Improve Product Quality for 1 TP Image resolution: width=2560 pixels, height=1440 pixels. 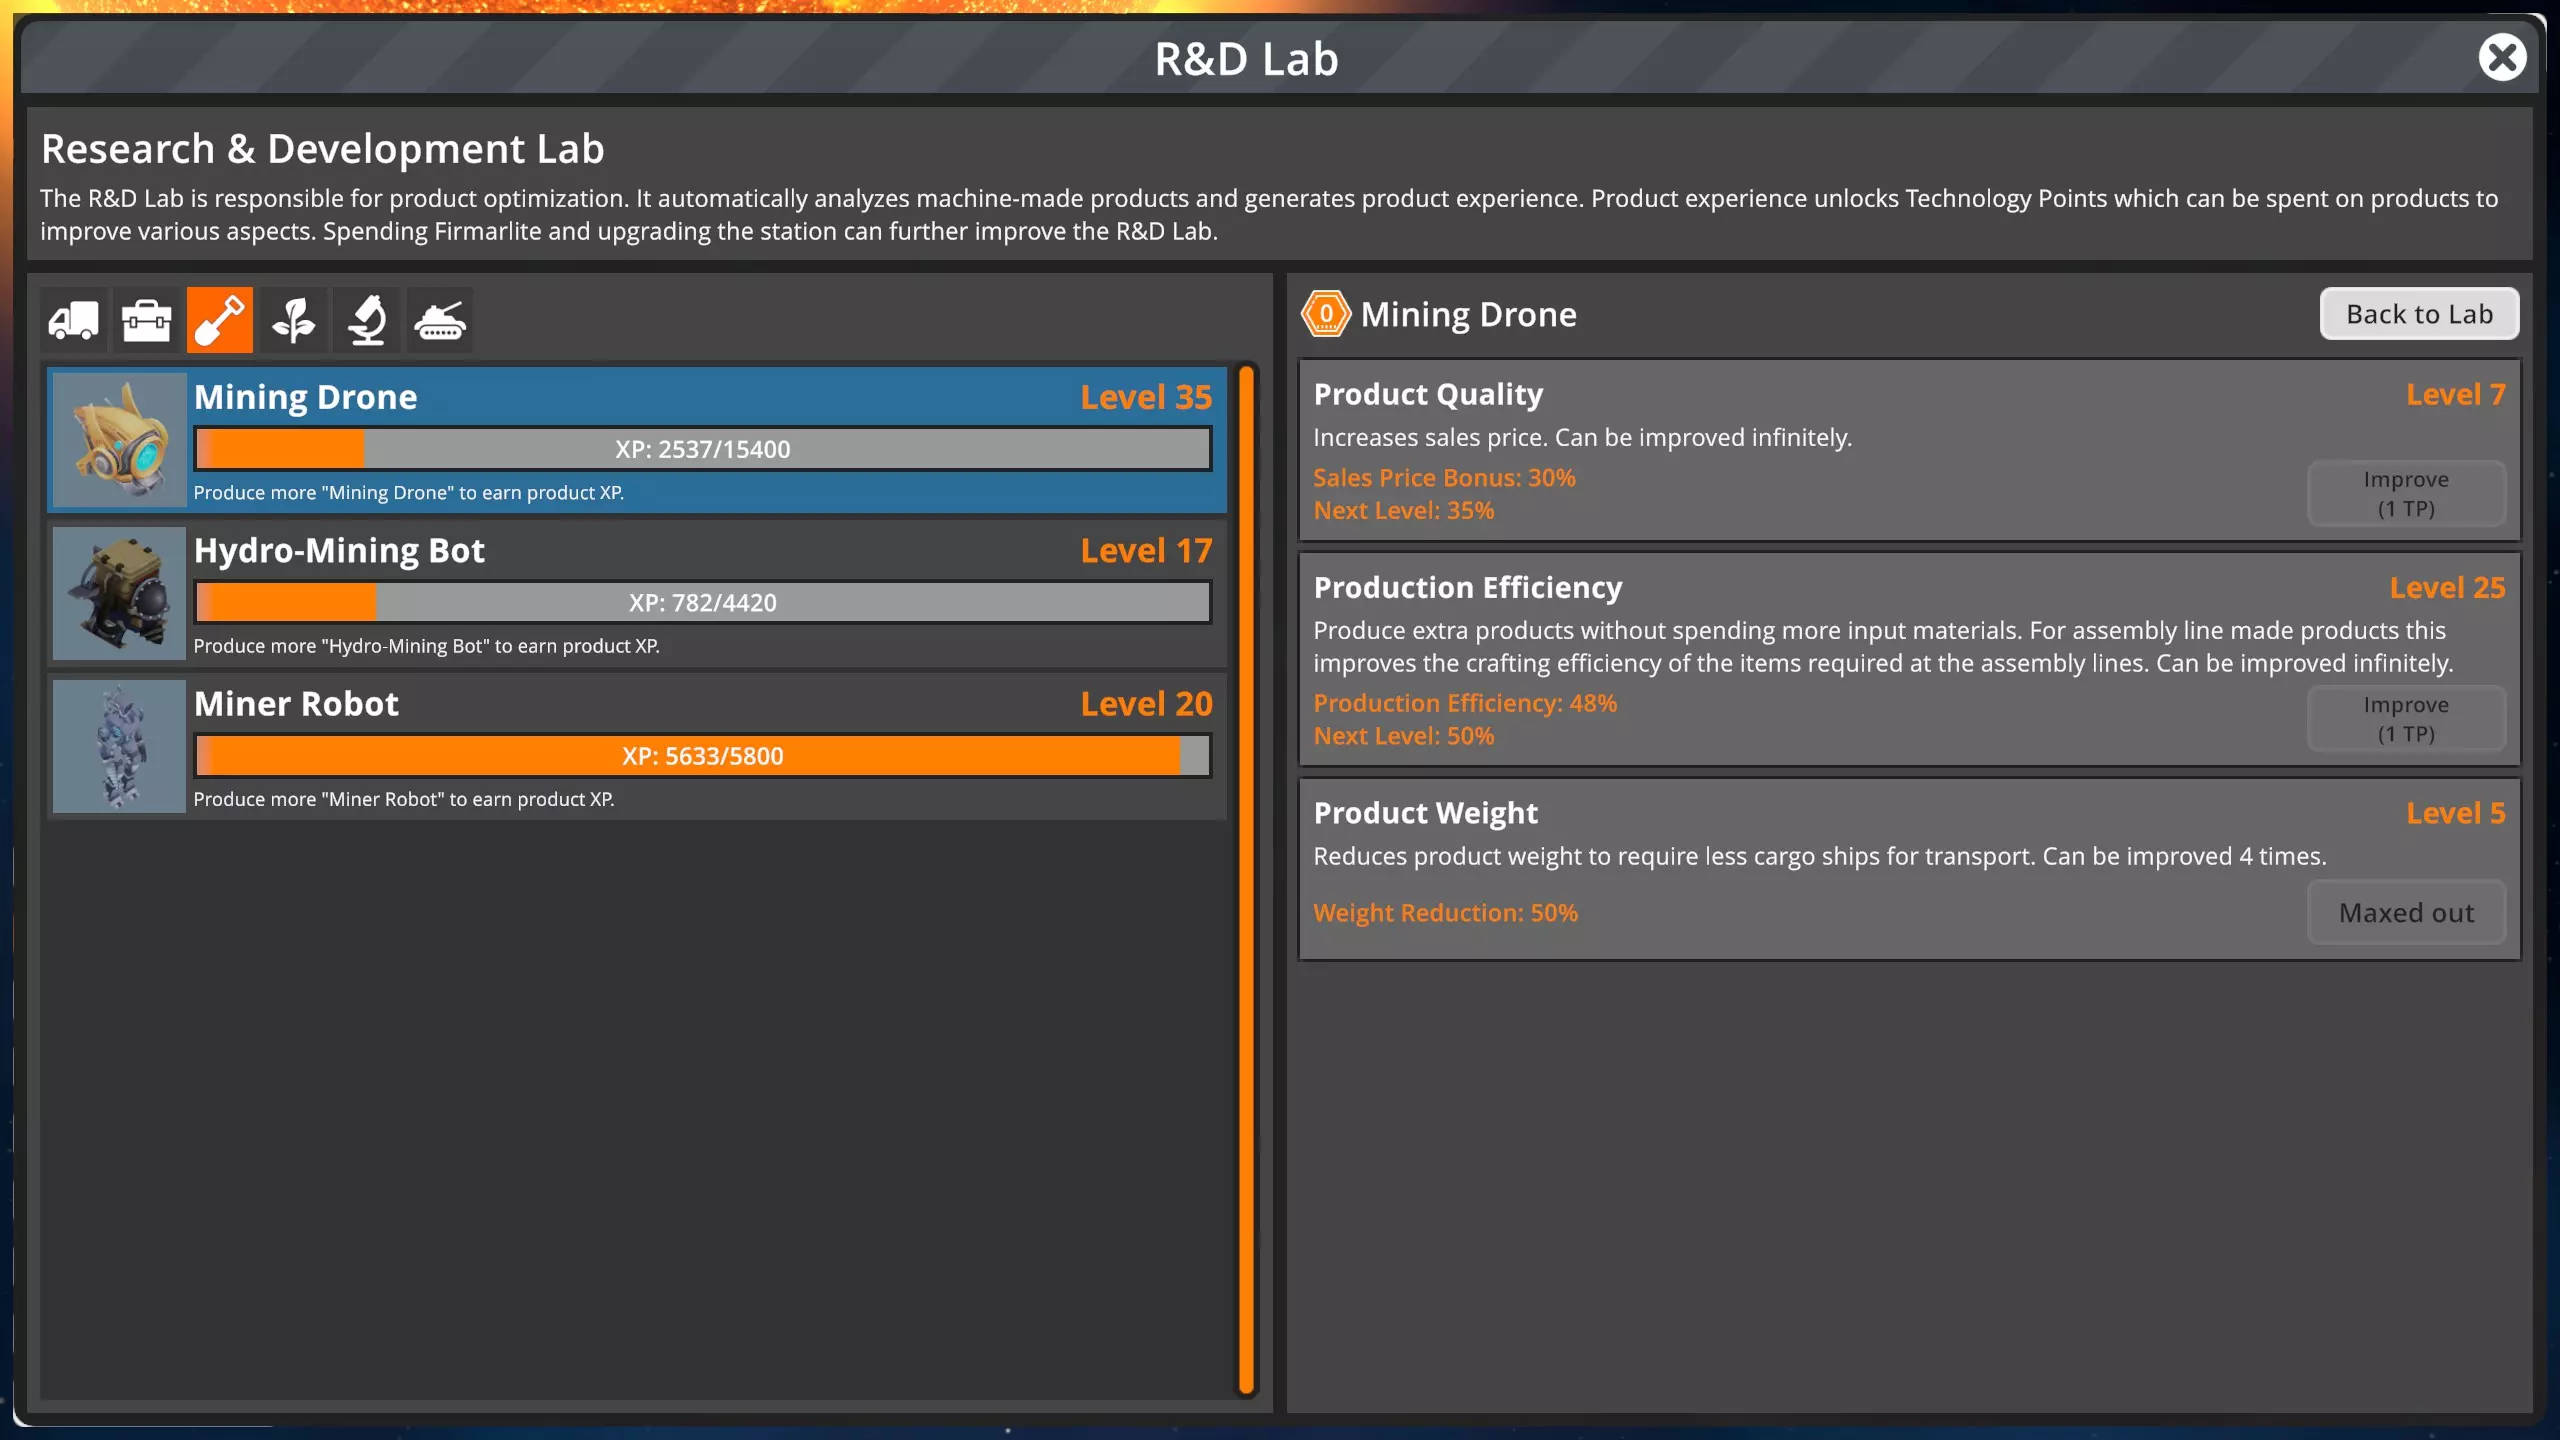pos(2405,493)
